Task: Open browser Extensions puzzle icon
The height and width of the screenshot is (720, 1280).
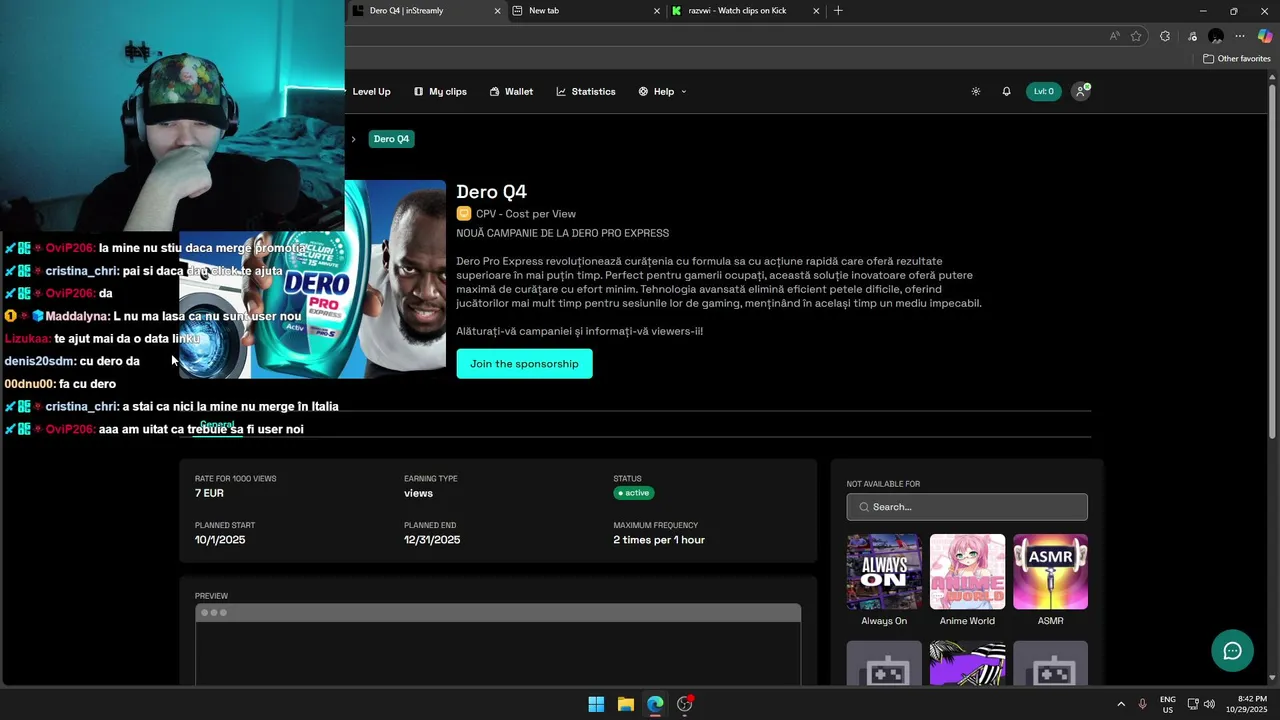Action: click(x=1165, y=36)
